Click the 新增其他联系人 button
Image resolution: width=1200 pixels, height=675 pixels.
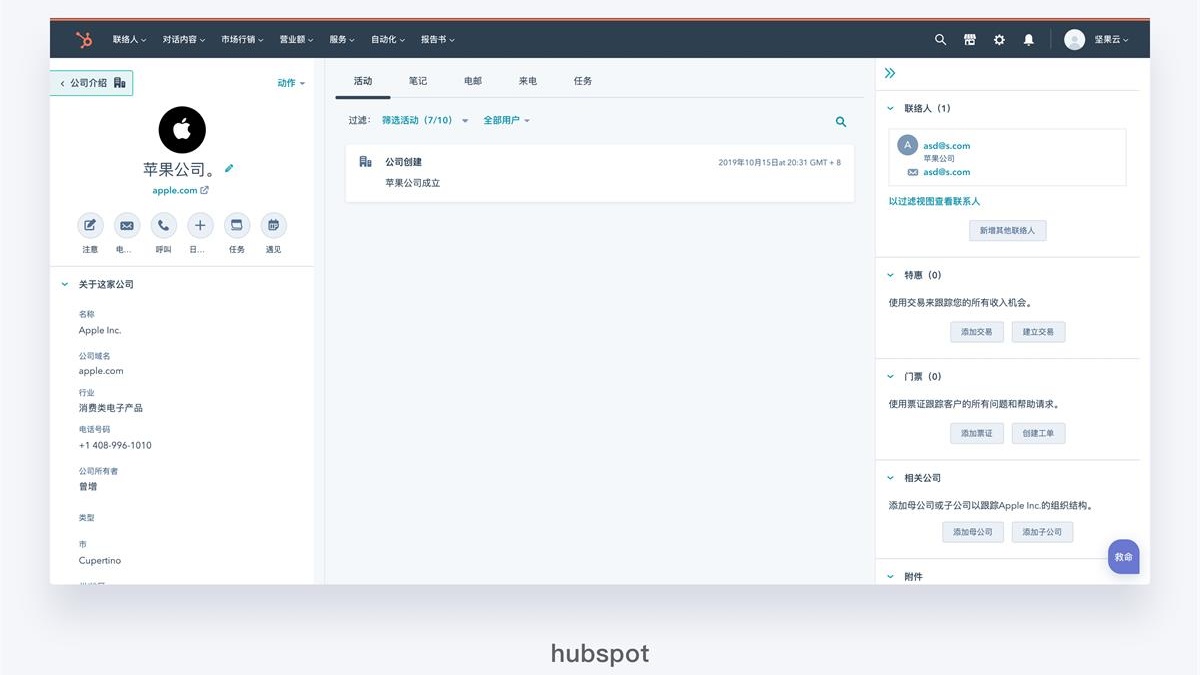pyautogui.click(x=1007, y=231)
